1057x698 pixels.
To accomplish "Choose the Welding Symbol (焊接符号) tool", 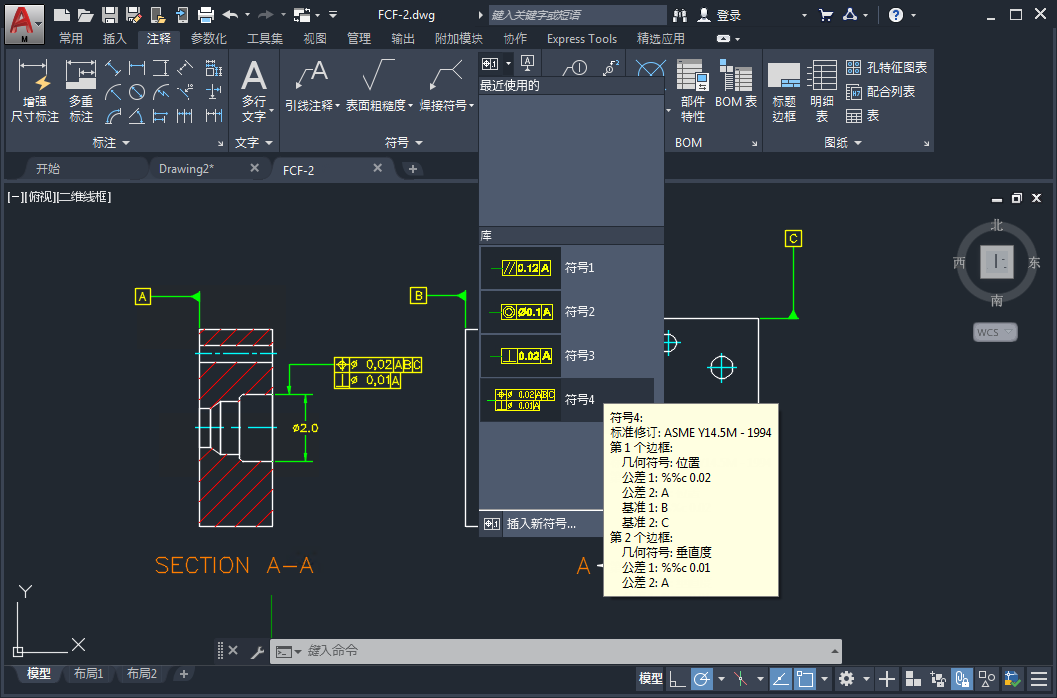I will [x=447, y=86].
